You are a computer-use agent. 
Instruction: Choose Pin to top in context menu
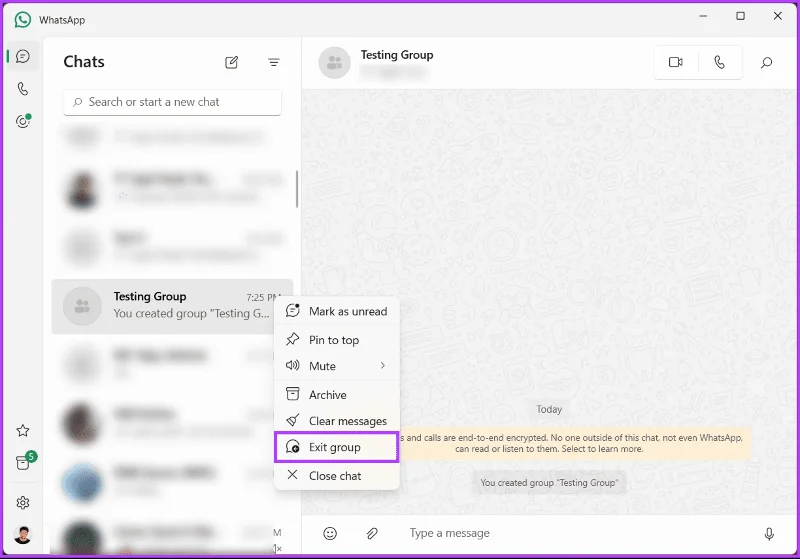[x=337, y=340]
